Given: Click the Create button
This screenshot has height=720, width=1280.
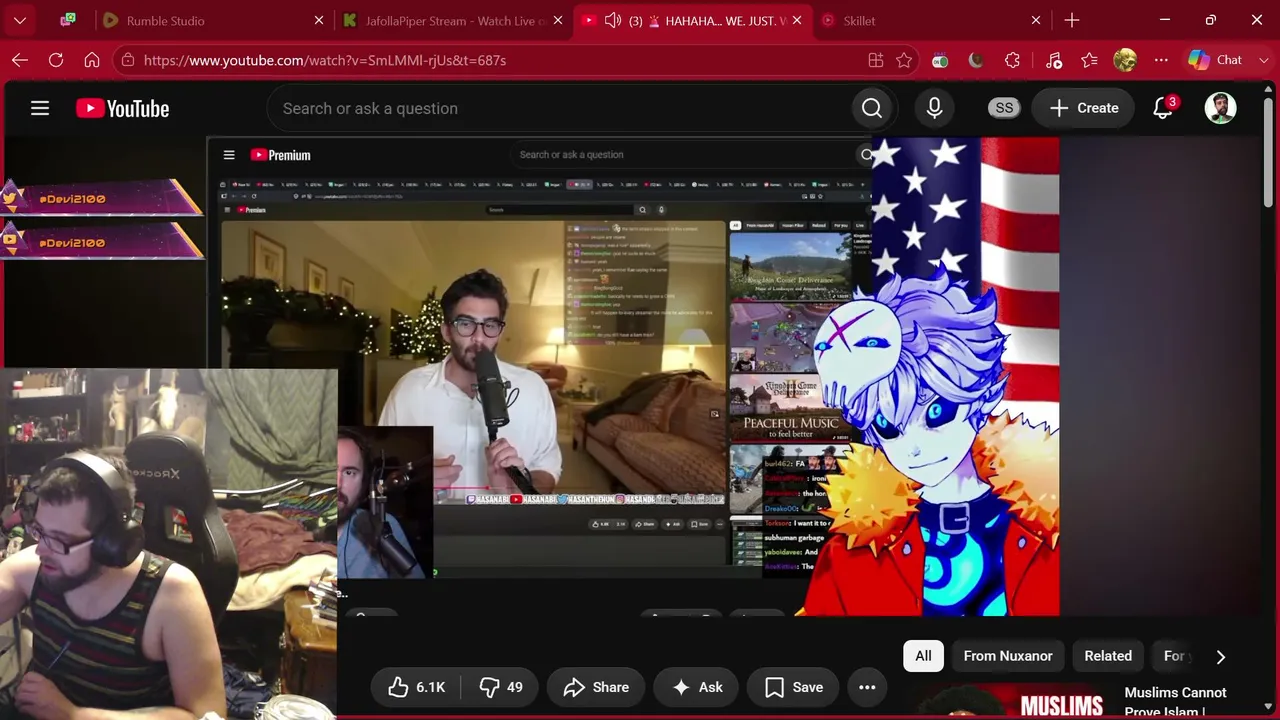Looking at the screenshot, I should pyautogui.click(x=1084, y=108).
